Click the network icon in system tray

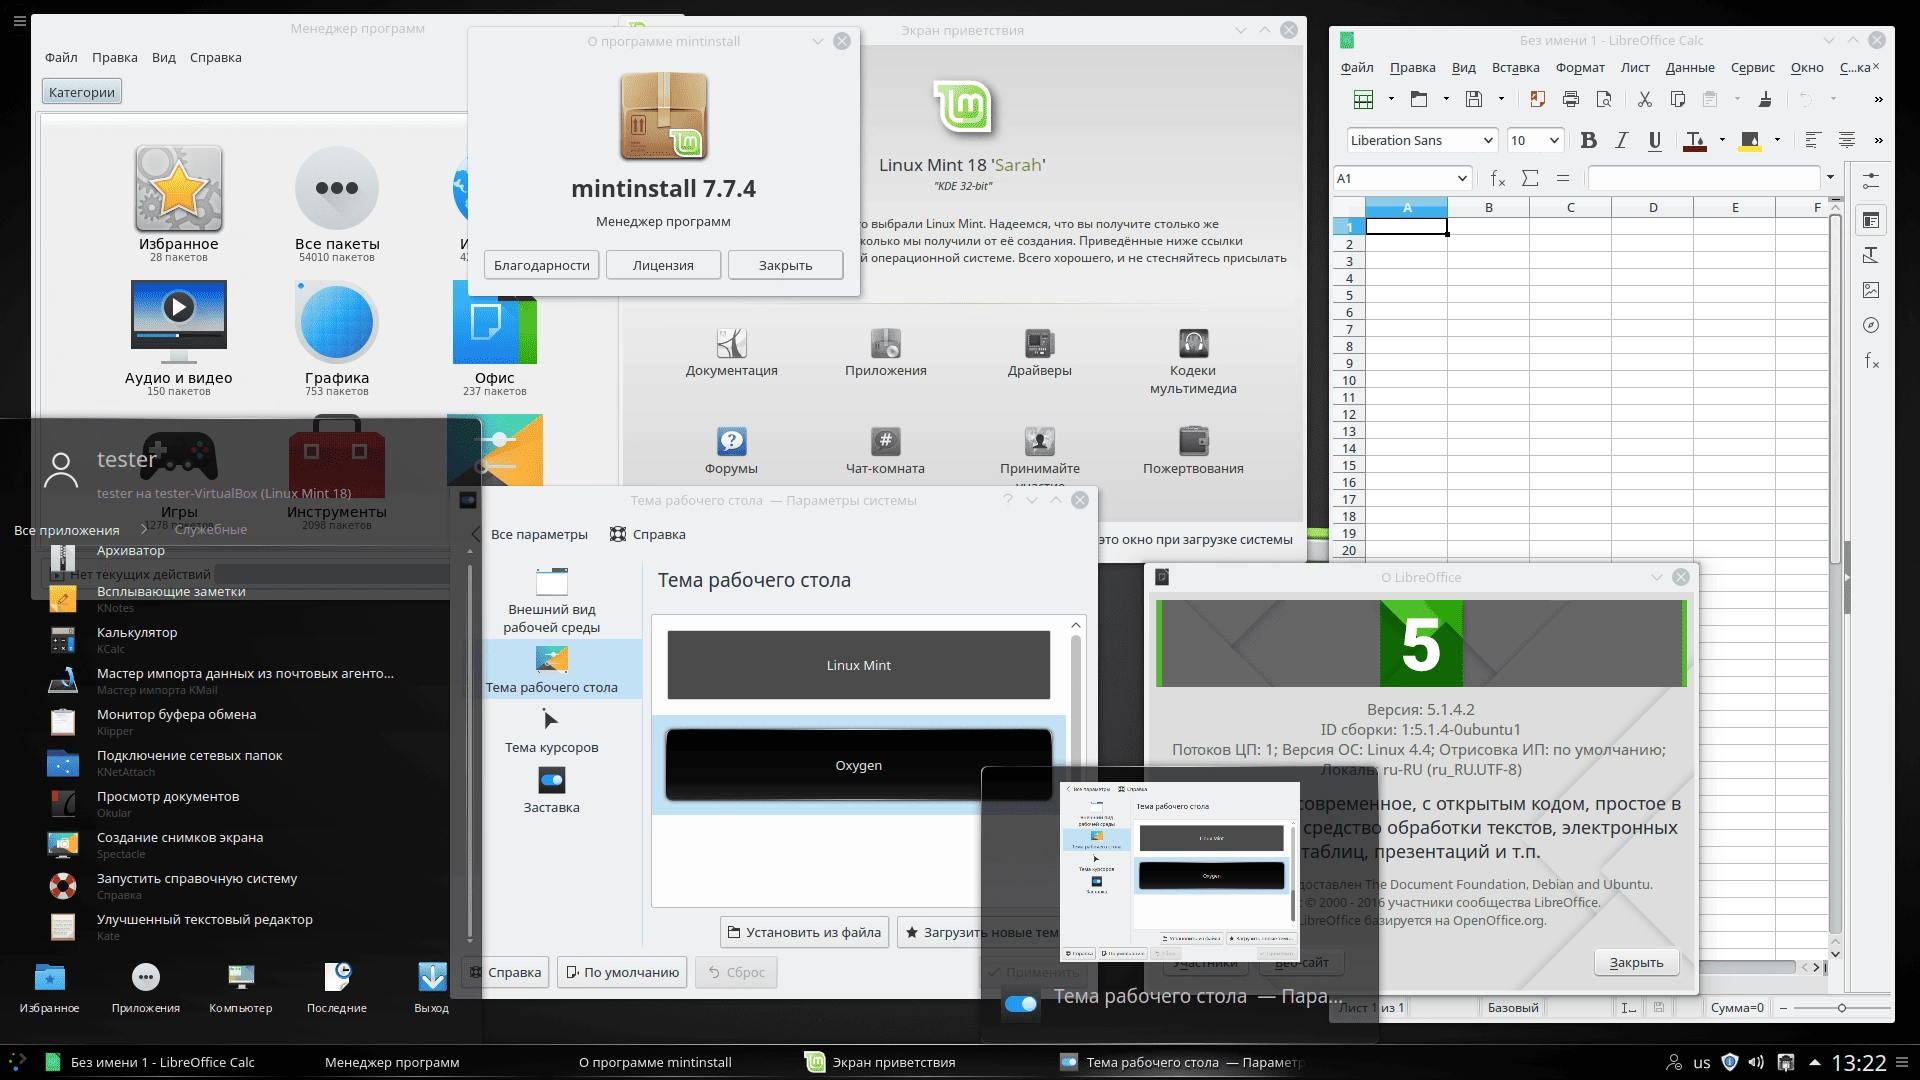pyautogui.click(x=1785, y=1062)
